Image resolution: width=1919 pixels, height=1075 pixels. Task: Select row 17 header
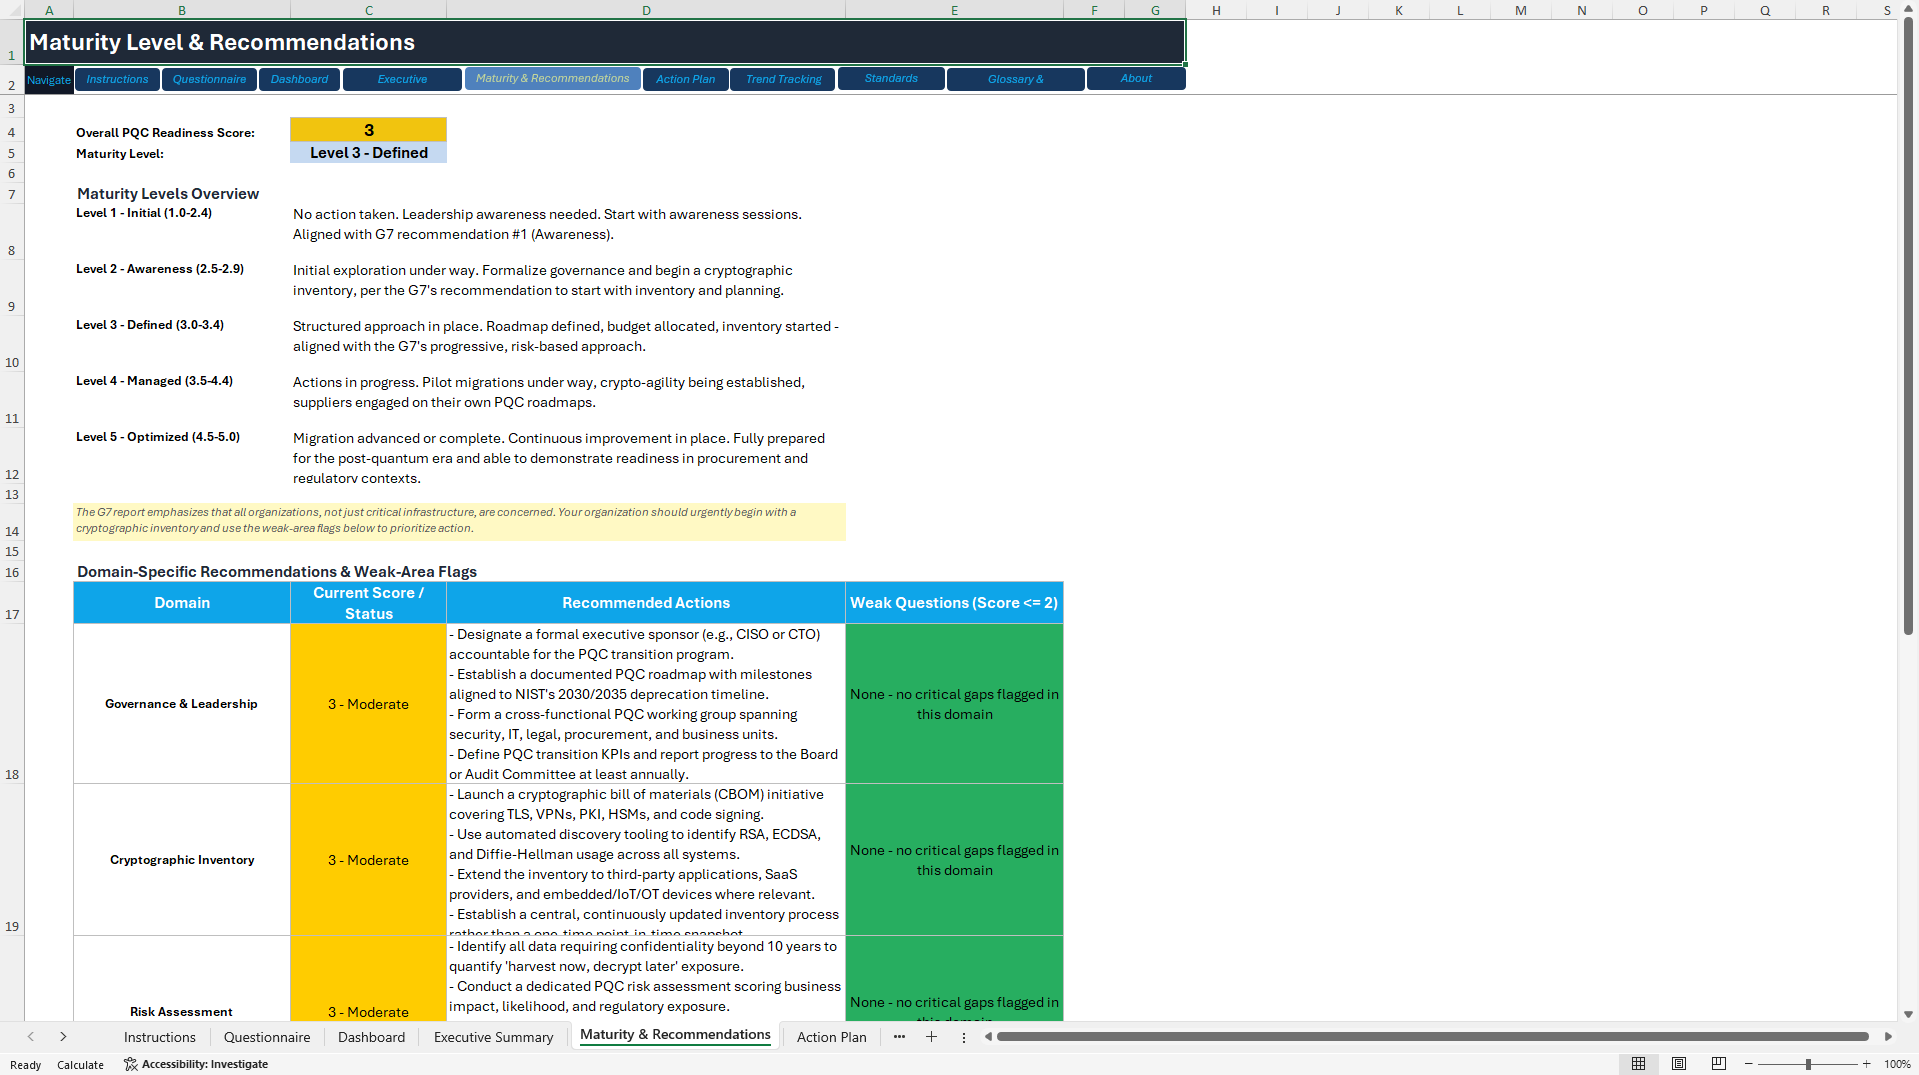tap(12, 603)
